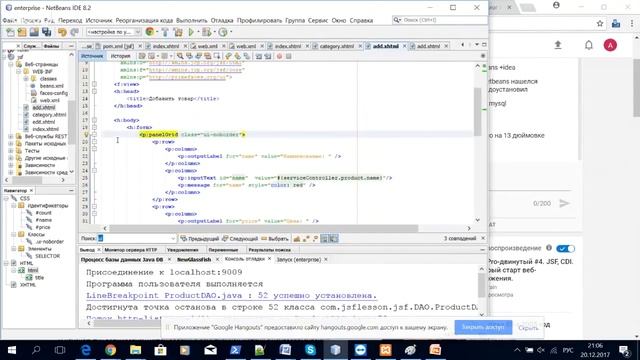
Task: Close the search bar with X
Action: (x=483, y=238)
